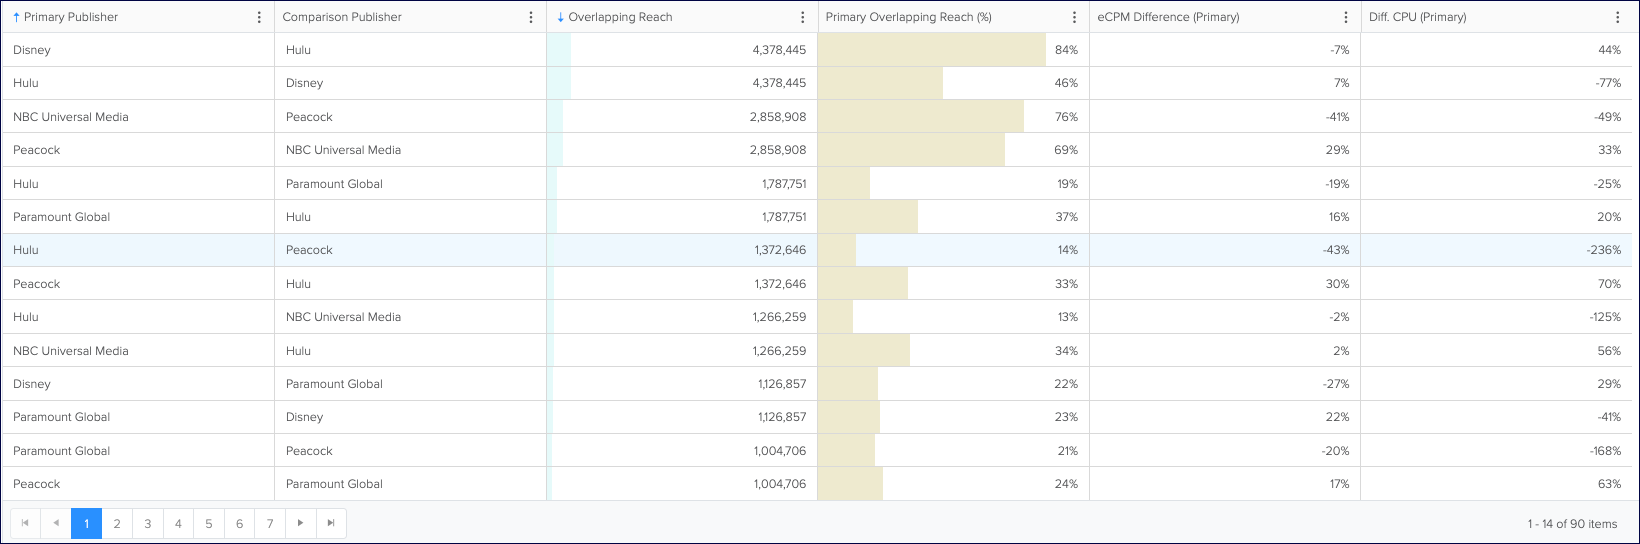
Task: Go to page 2
Action: [117, 523]
